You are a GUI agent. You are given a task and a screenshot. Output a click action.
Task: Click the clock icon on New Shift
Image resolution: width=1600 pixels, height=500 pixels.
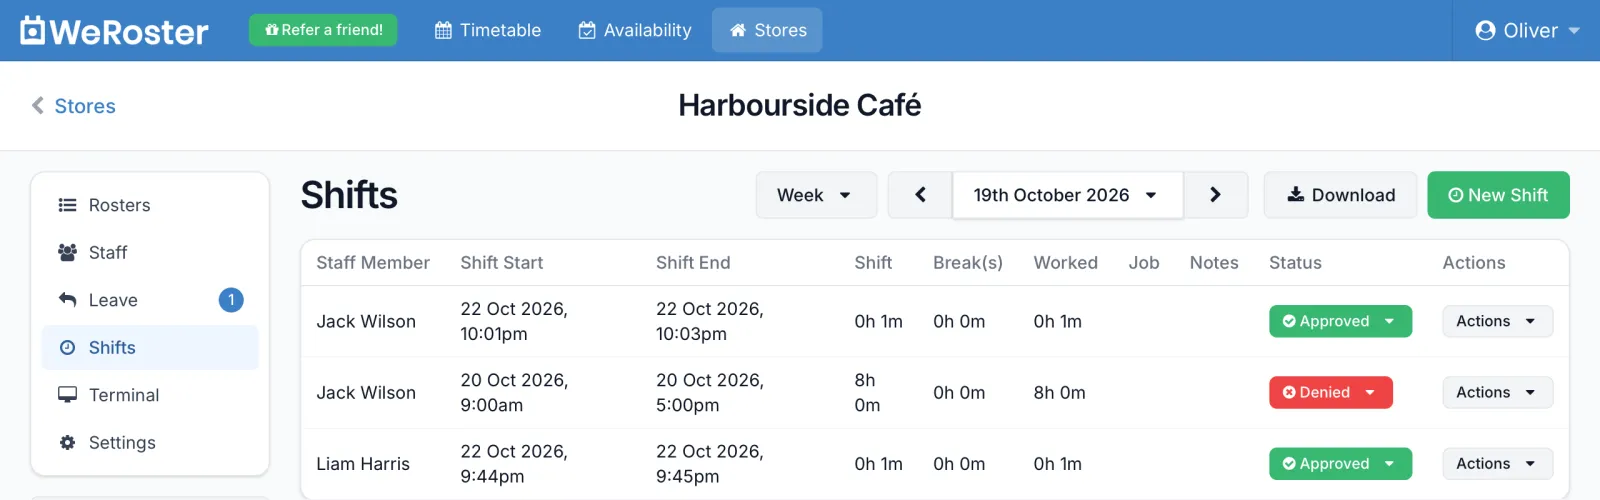[1456, 195]
